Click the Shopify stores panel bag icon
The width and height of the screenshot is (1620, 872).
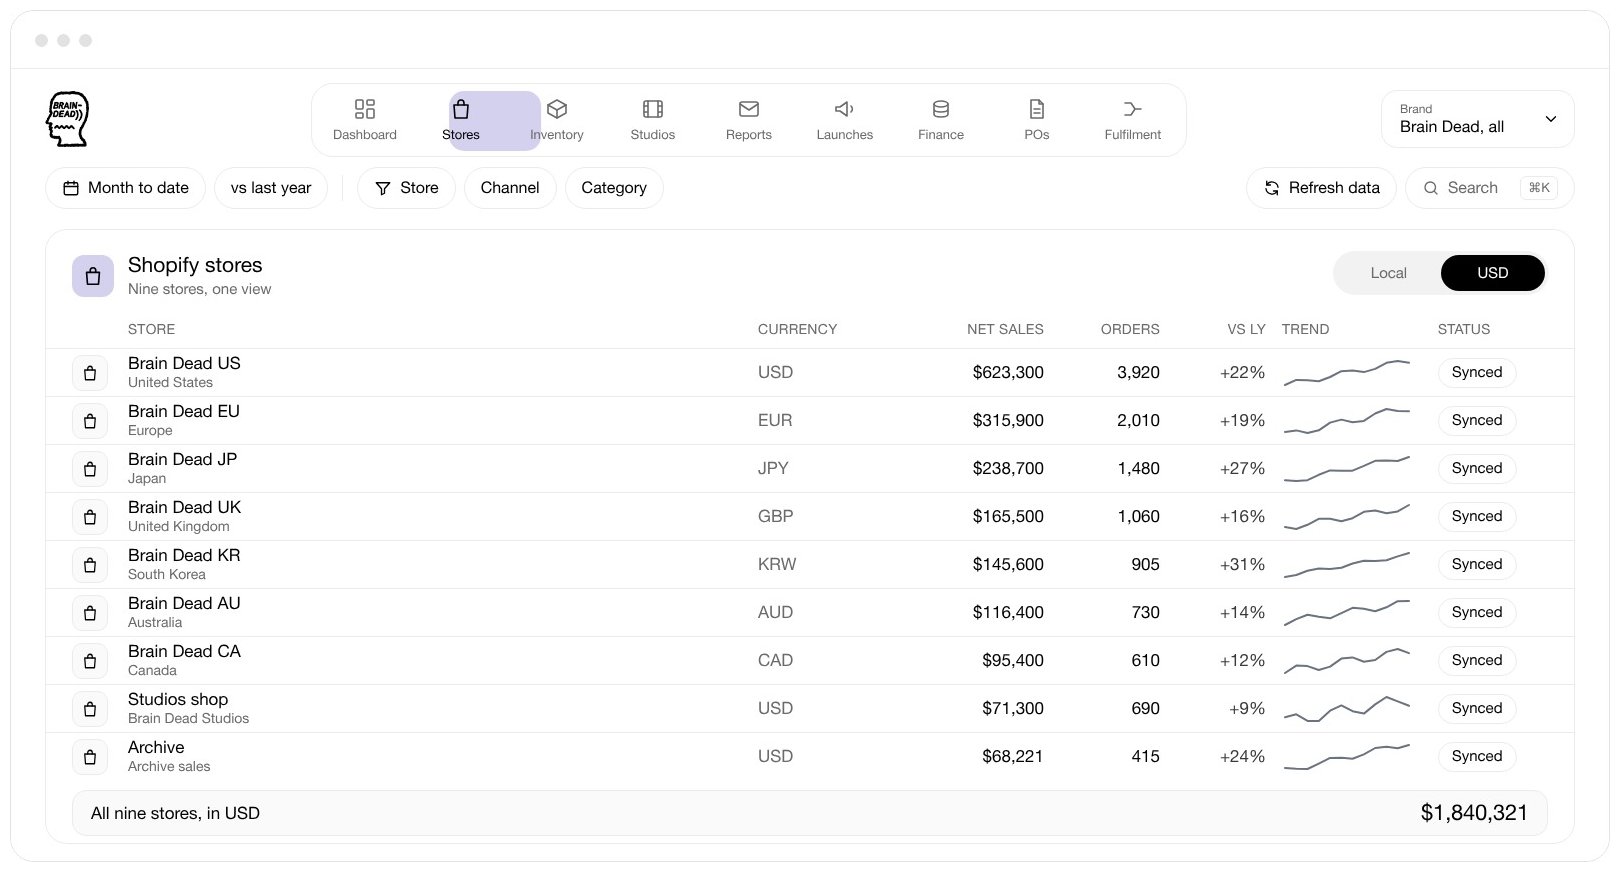pyautogui.click(x=93, y=276)
